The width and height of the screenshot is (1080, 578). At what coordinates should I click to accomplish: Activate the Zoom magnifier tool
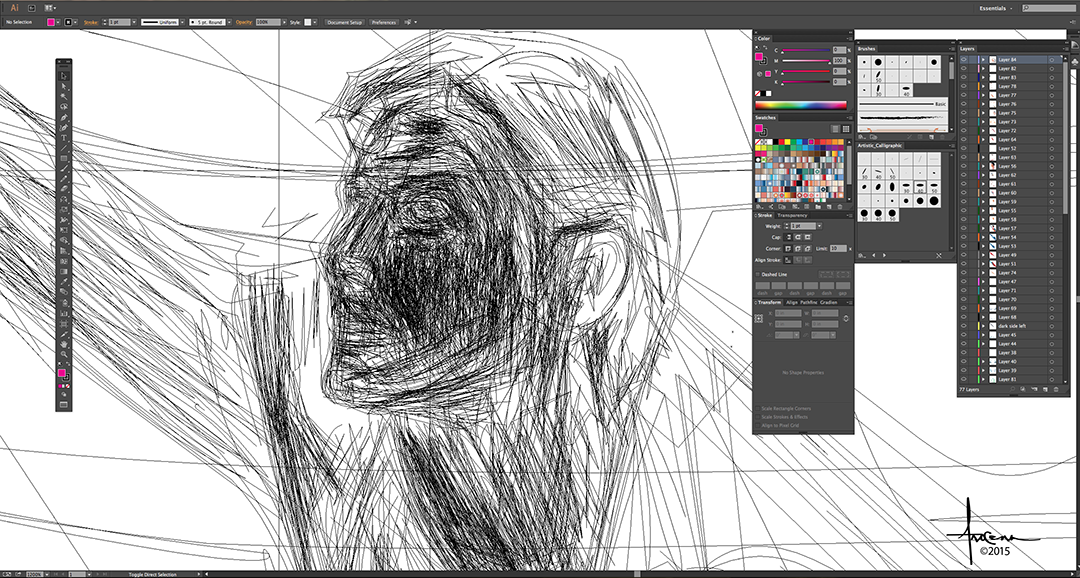[63, 354]
